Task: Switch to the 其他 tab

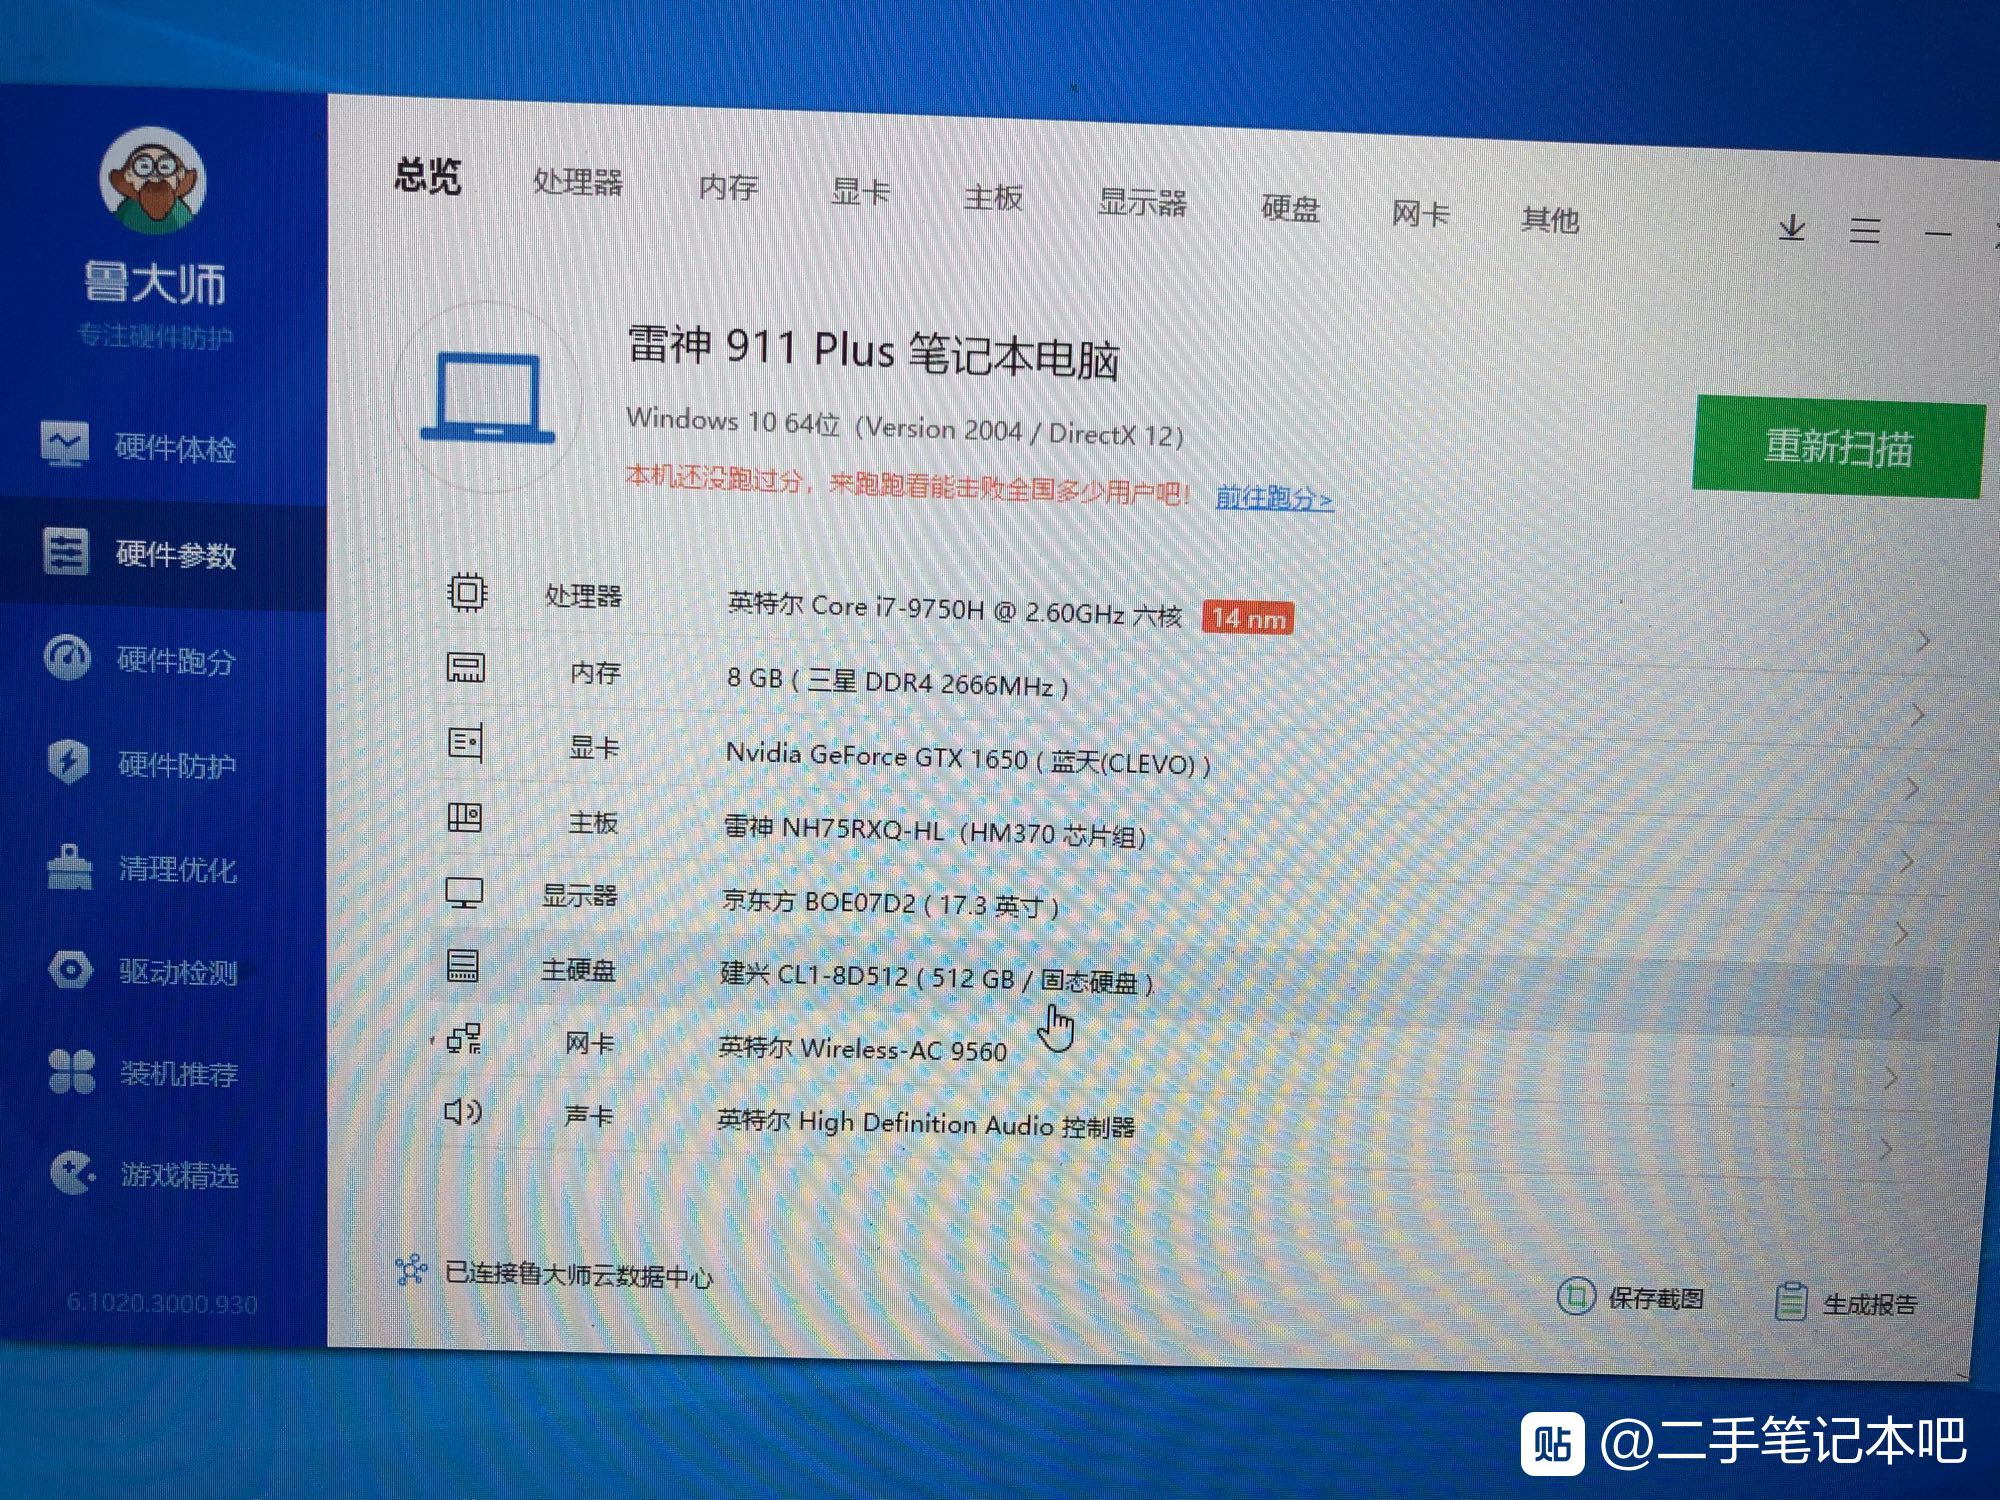Action: (x=1549, y=219)
